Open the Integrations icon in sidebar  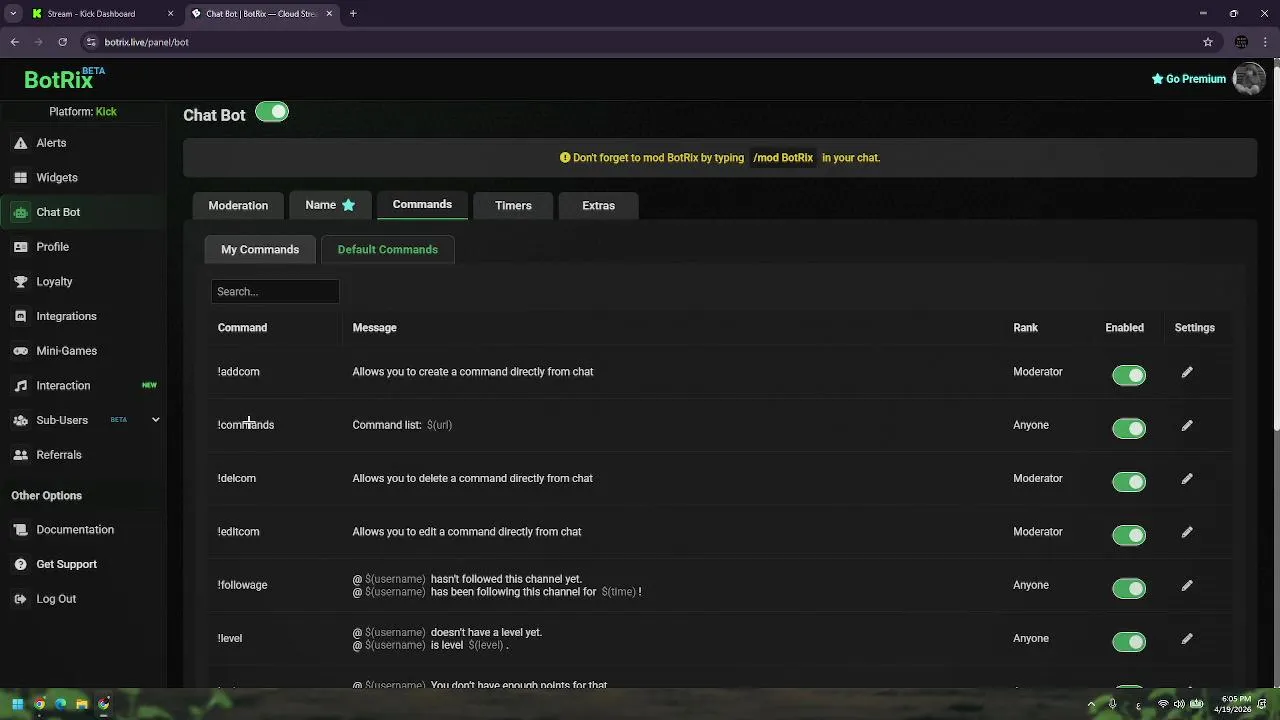(x=20, y=316)
